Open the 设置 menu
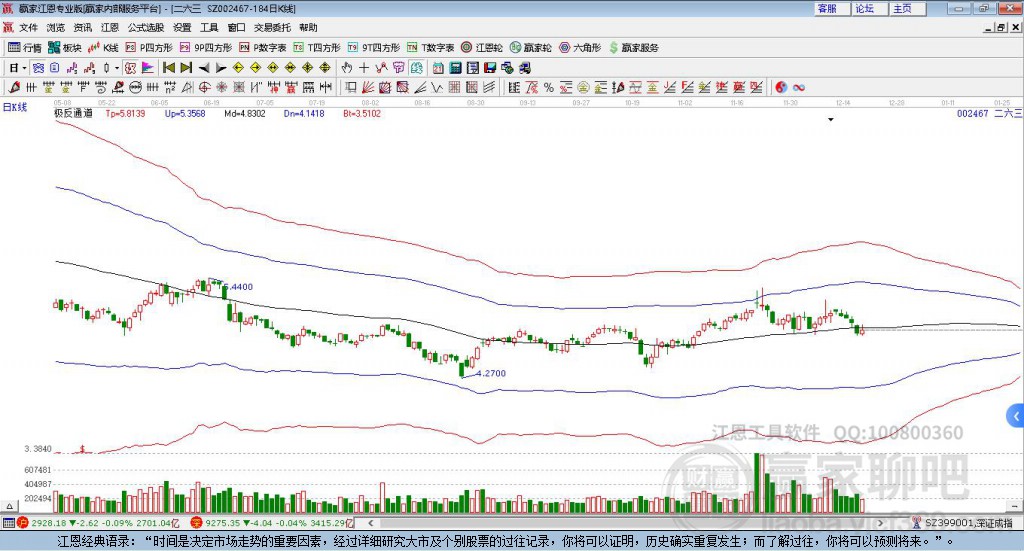The width and height of the screenshot is (1024, 551). click(182, 27)
